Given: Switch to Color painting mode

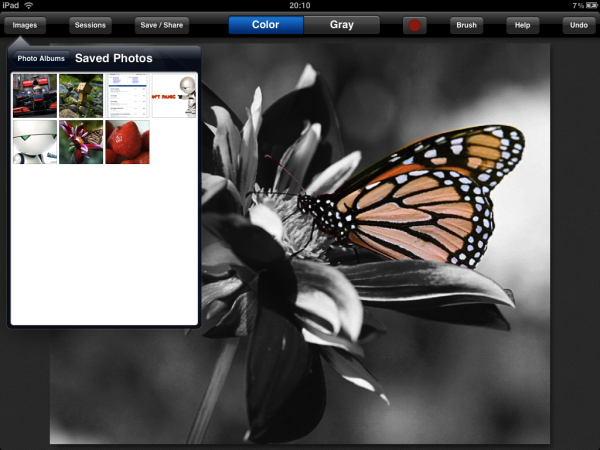Looking at the screenshot, I should tap(265, 25).
